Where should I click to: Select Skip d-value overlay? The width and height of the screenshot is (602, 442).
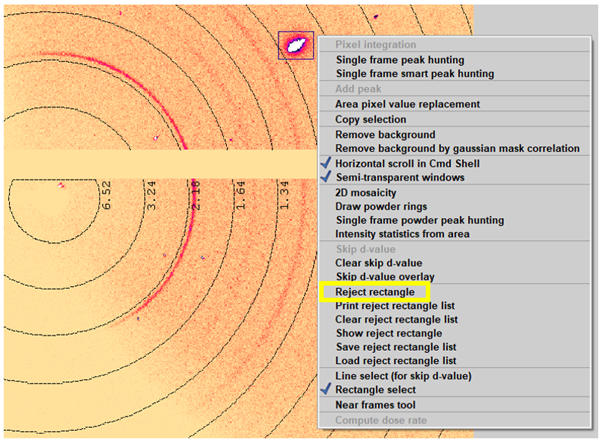tap(385, 277)
